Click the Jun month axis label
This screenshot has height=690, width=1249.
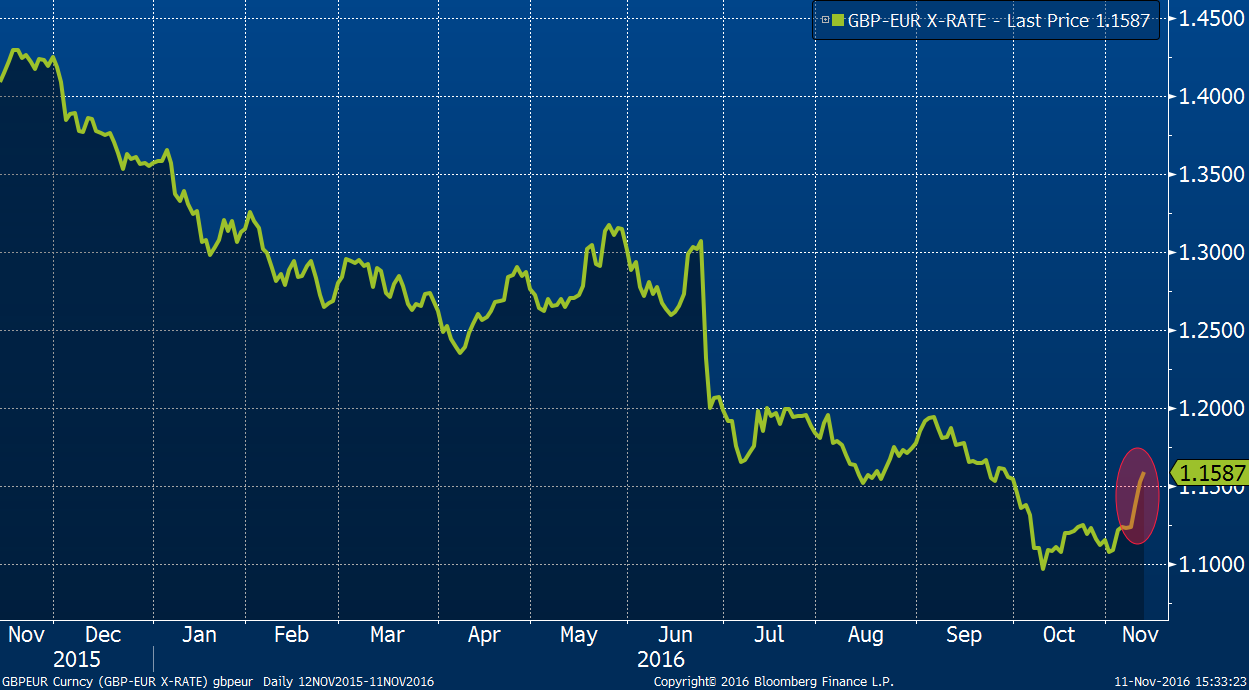tap(676, 635)
